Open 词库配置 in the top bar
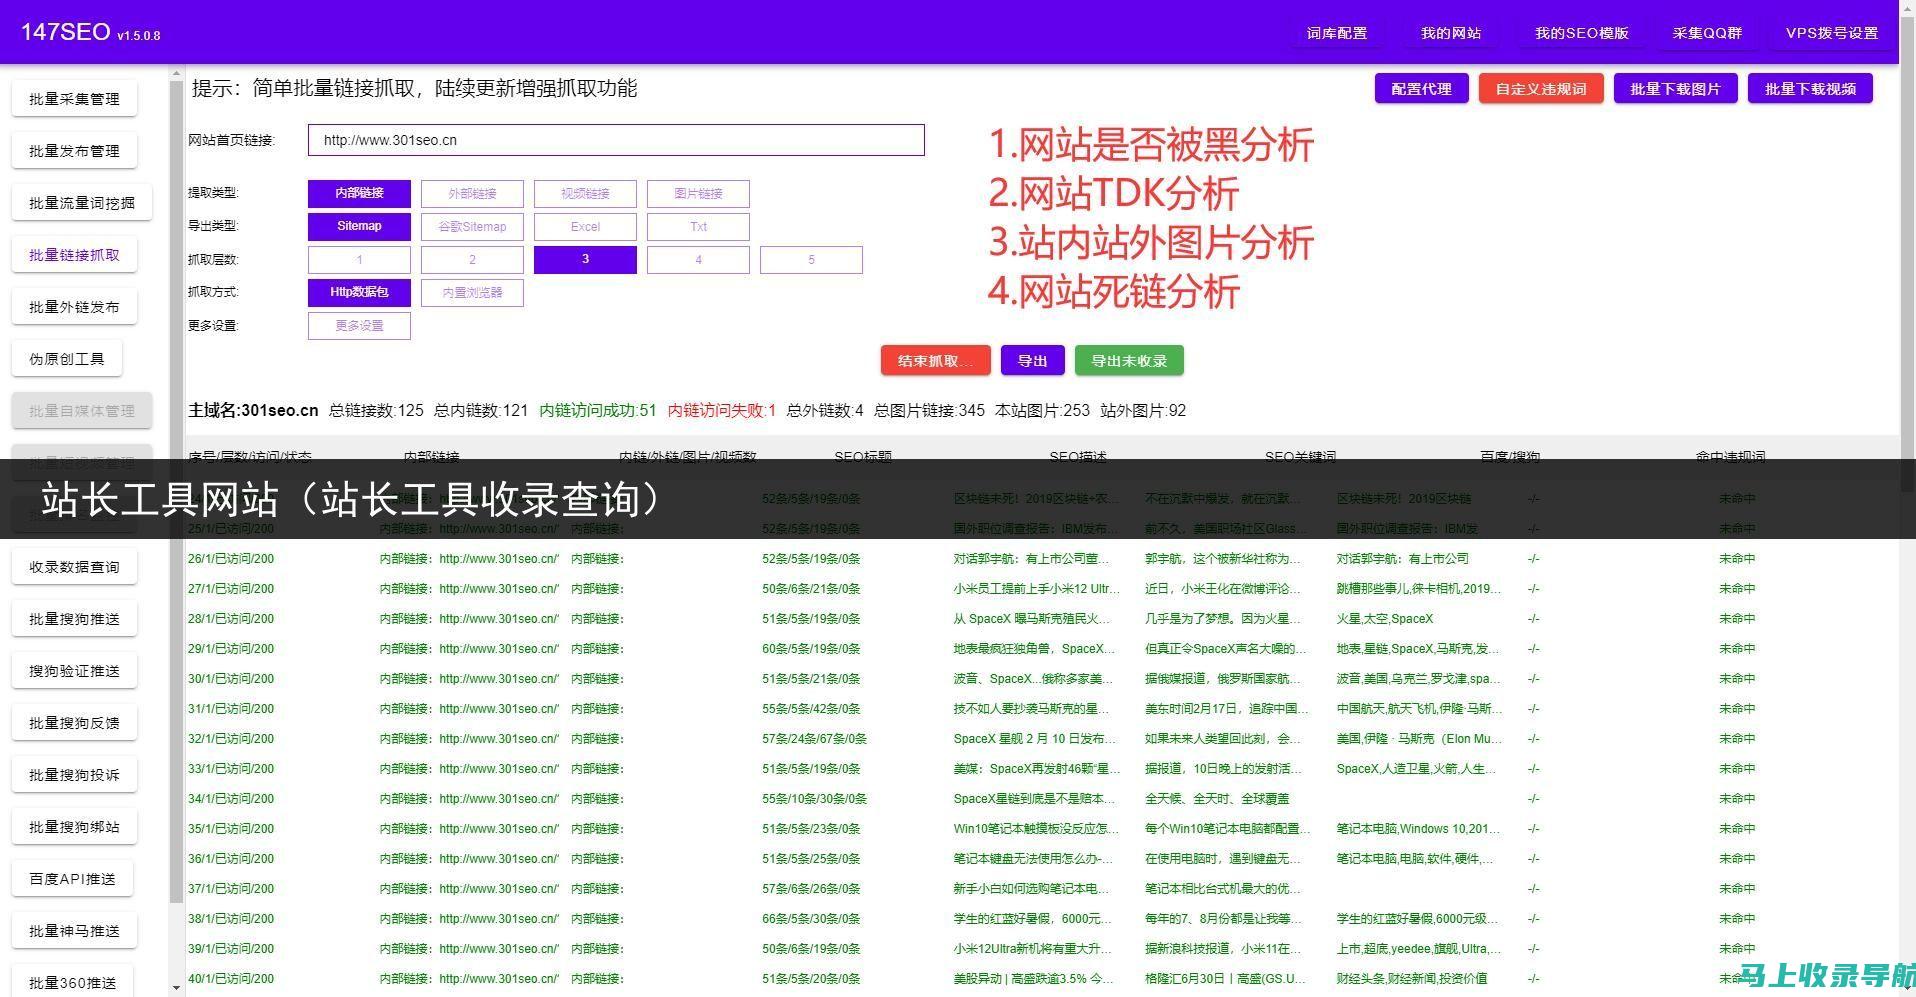The image size is (1916, 997). tap(1336, 33)
